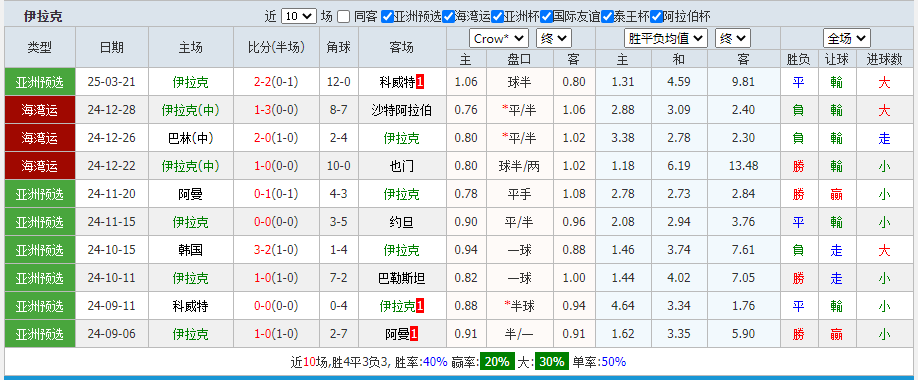This screenshot has height=380, width=918.
Task: Click away team 沙特阿拉伯
Action: coord(402,109)
